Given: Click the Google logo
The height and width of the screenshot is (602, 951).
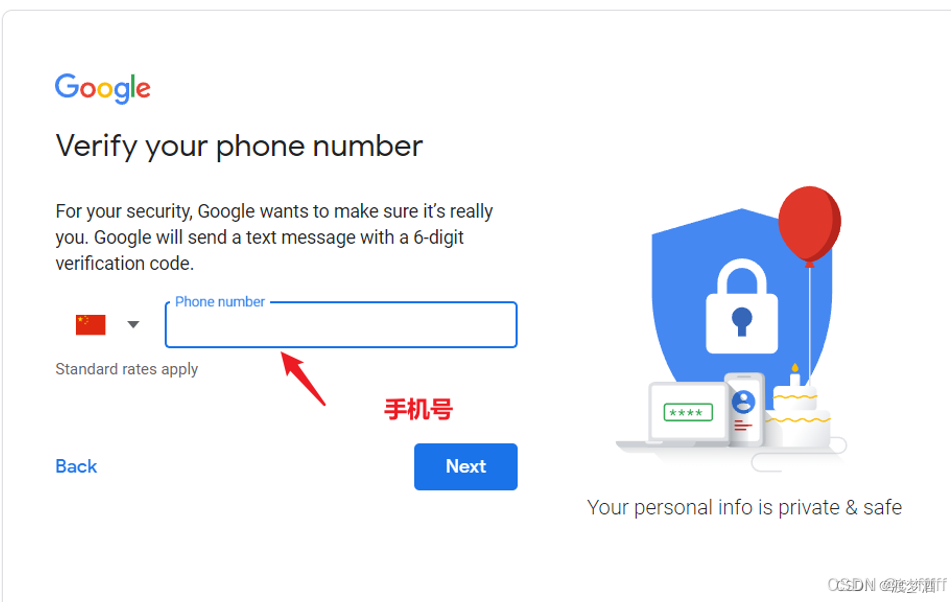Looking at the screenshot, I should coord(102,89).
